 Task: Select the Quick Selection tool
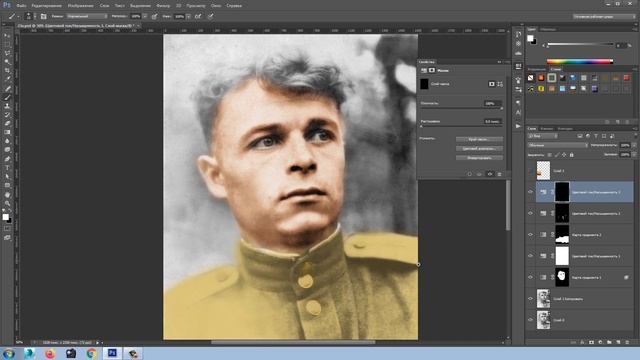(x=7, y=62)
